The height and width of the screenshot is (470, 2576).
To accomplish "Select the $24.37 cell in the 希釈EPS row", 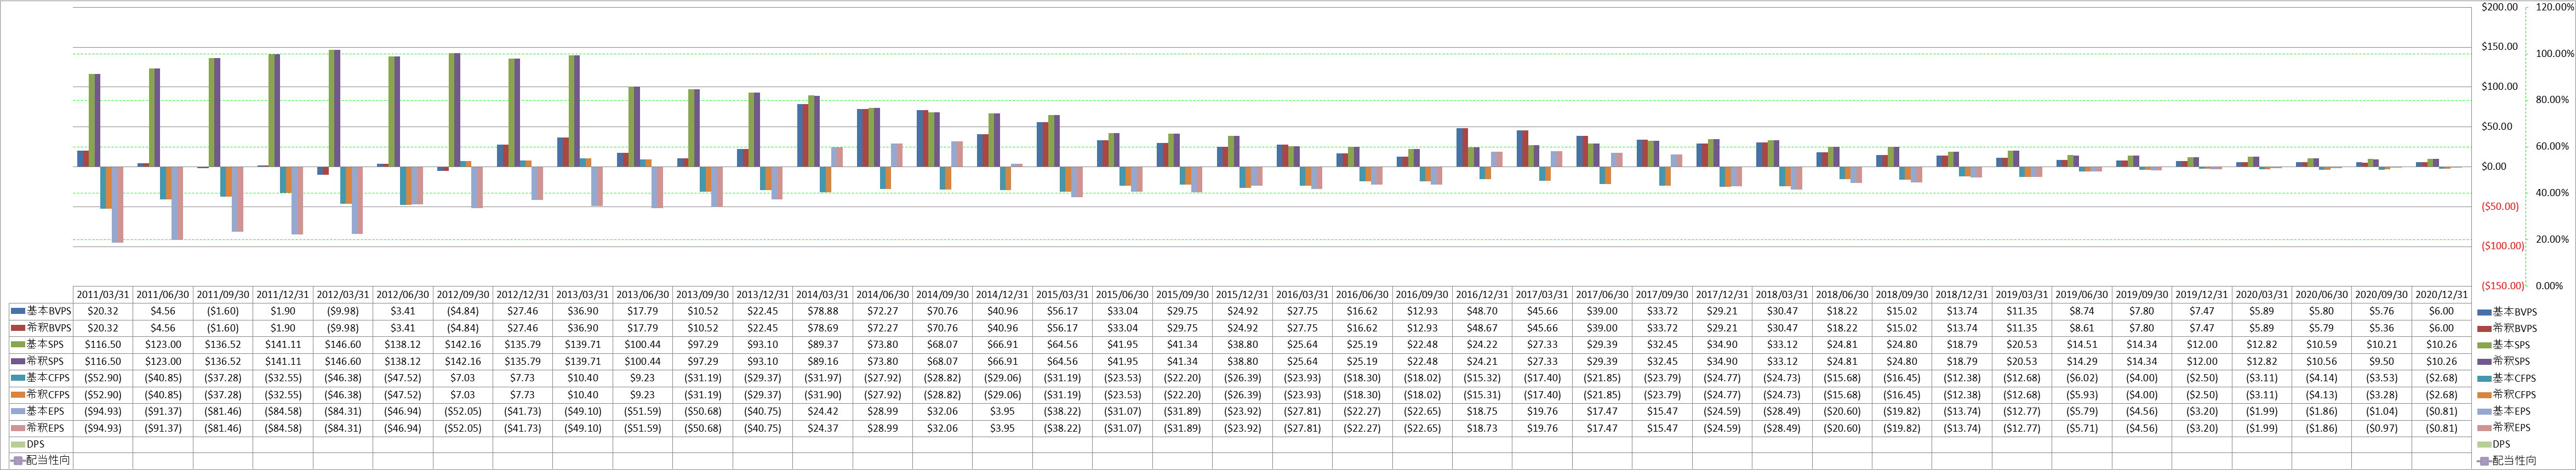I will 823,428.
